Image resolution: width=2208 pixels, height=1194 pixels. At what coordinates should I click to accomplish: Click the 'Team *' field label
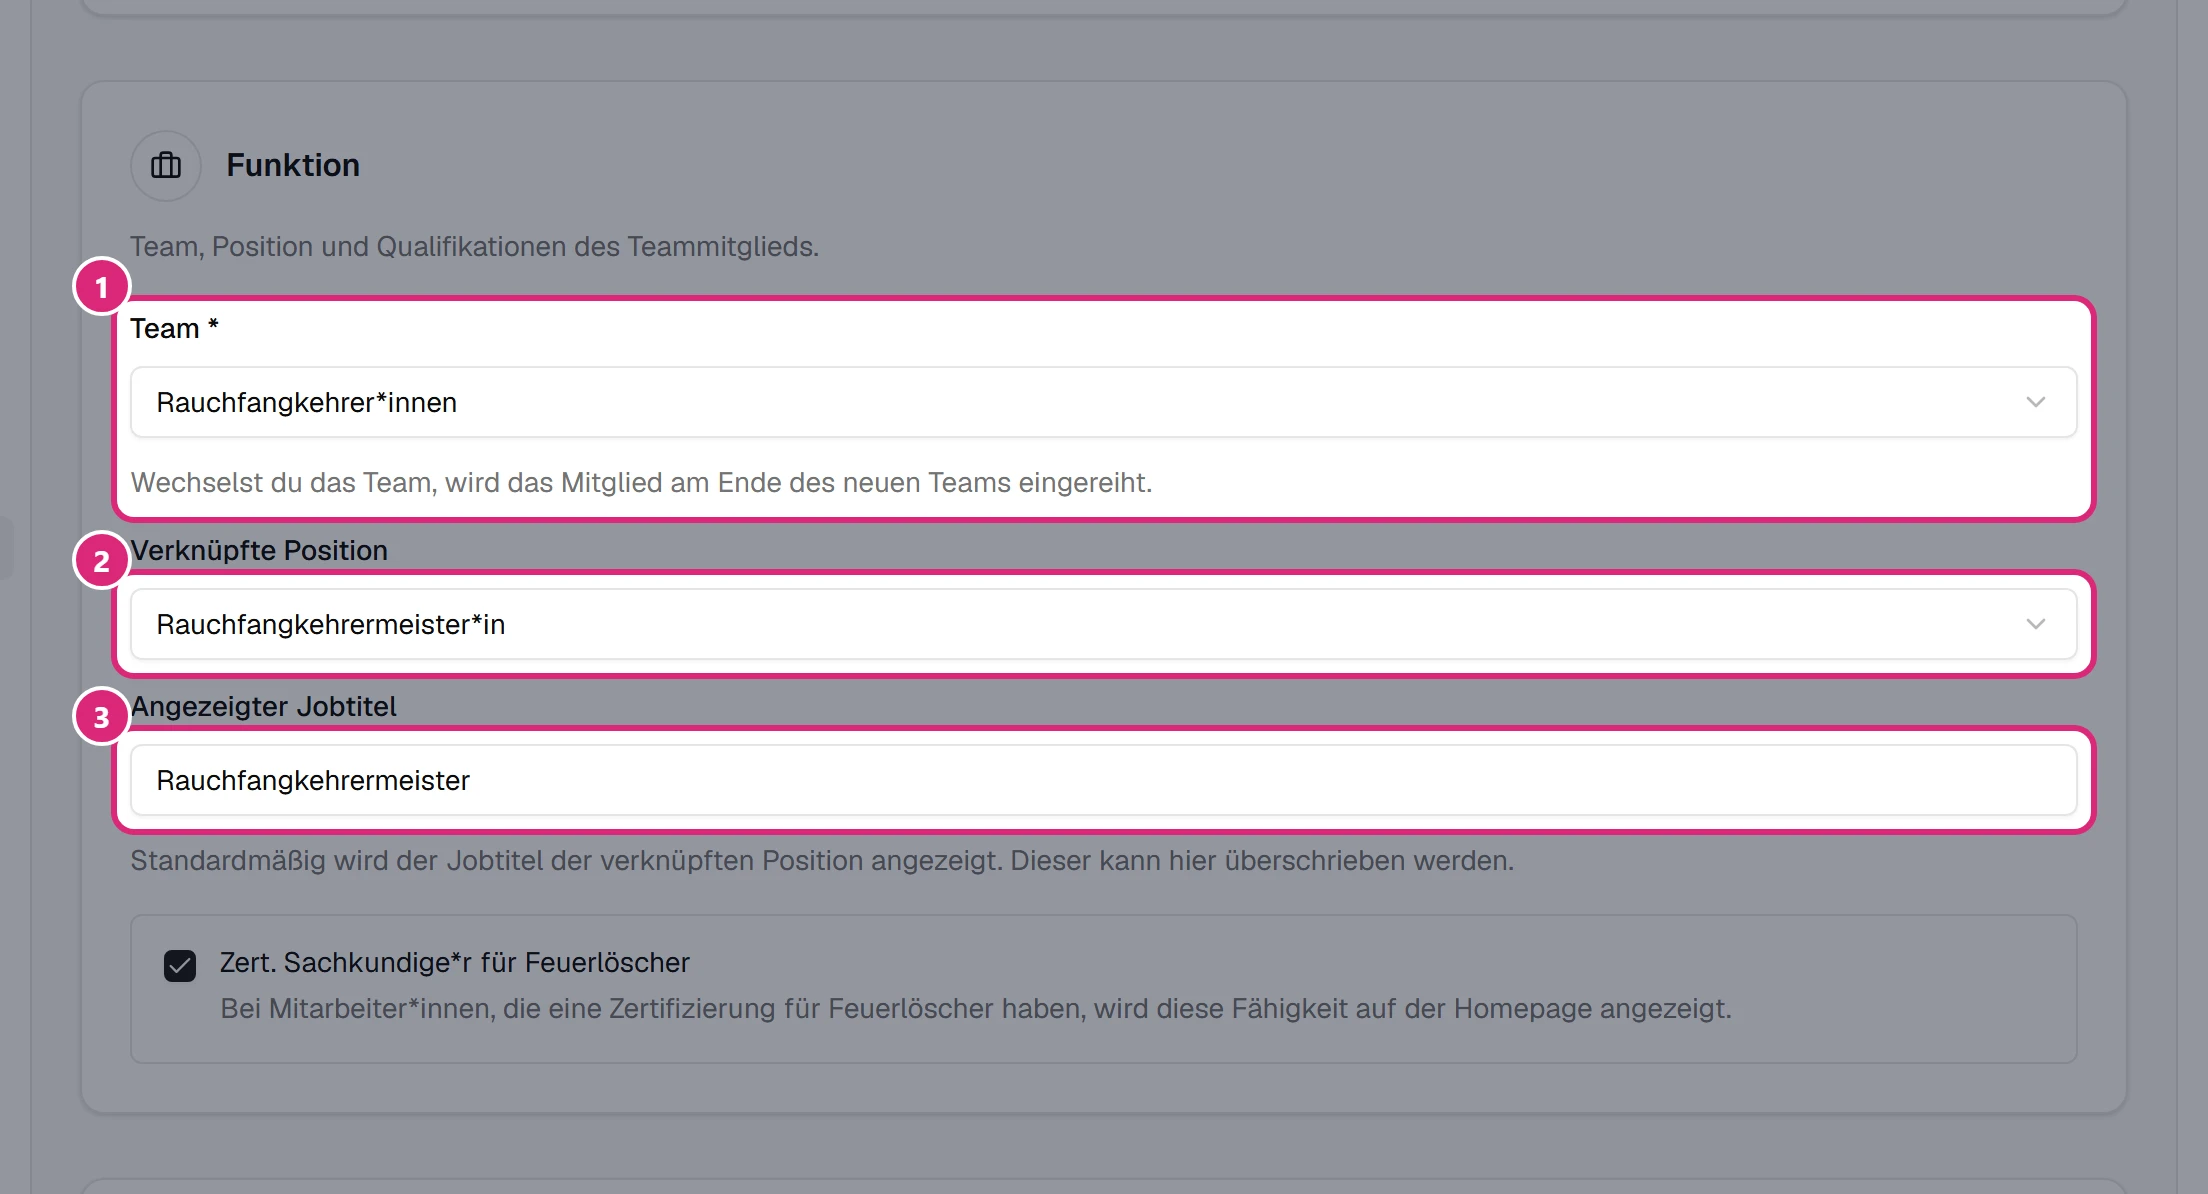174,328
